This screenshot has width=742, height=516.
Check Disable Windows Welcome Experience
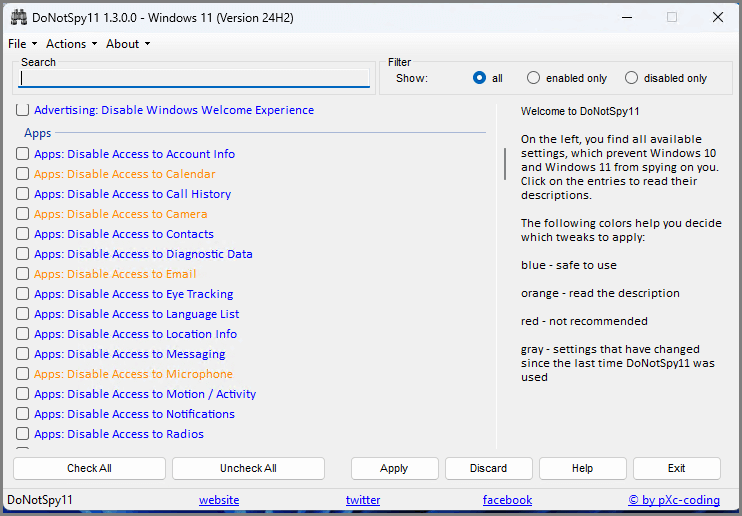tap(23, 110)
